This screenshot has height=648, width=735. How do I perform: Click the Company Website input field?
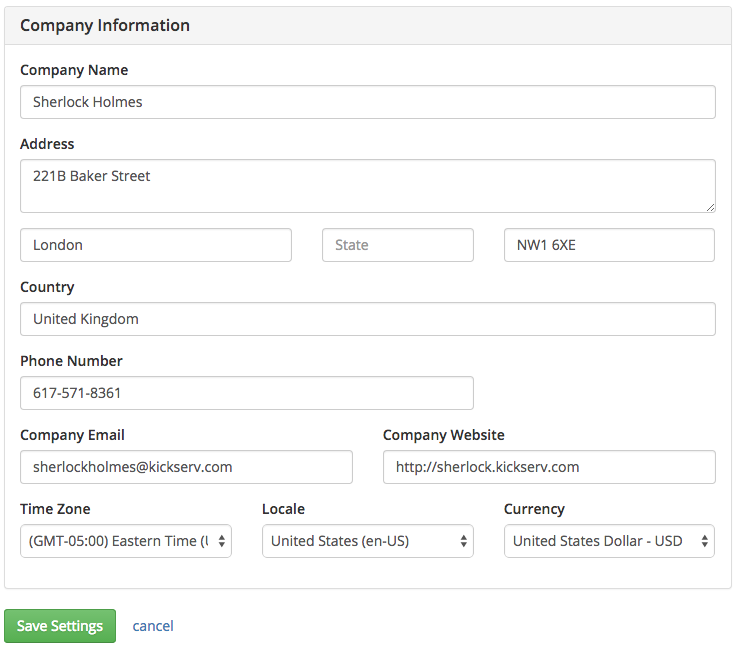(549, 467)
